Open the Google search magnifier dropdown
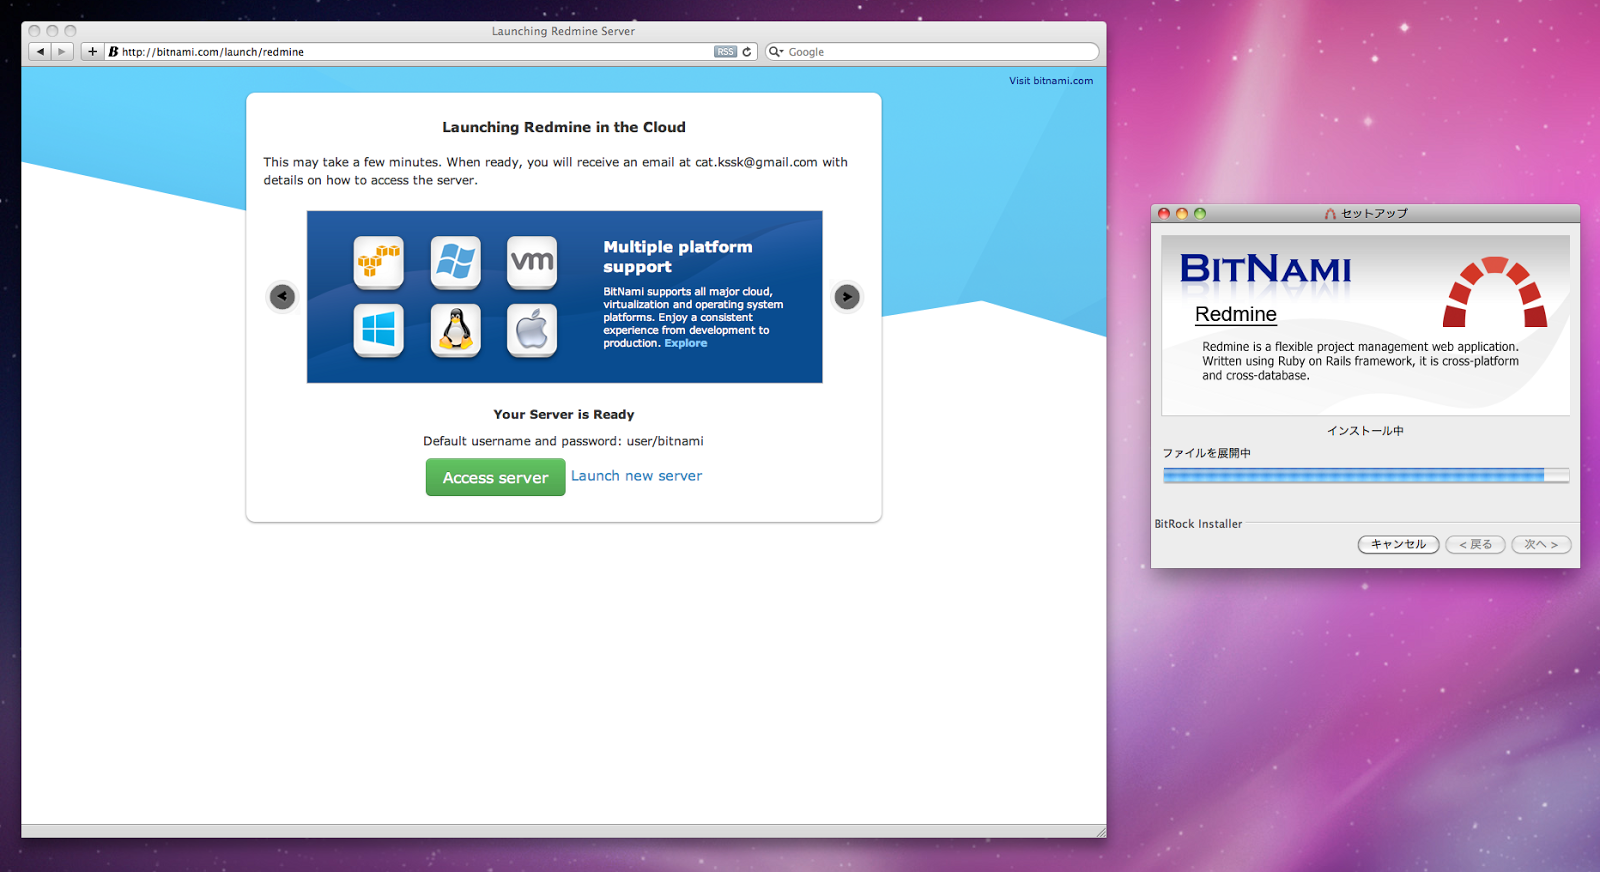 tap(776, 52)
